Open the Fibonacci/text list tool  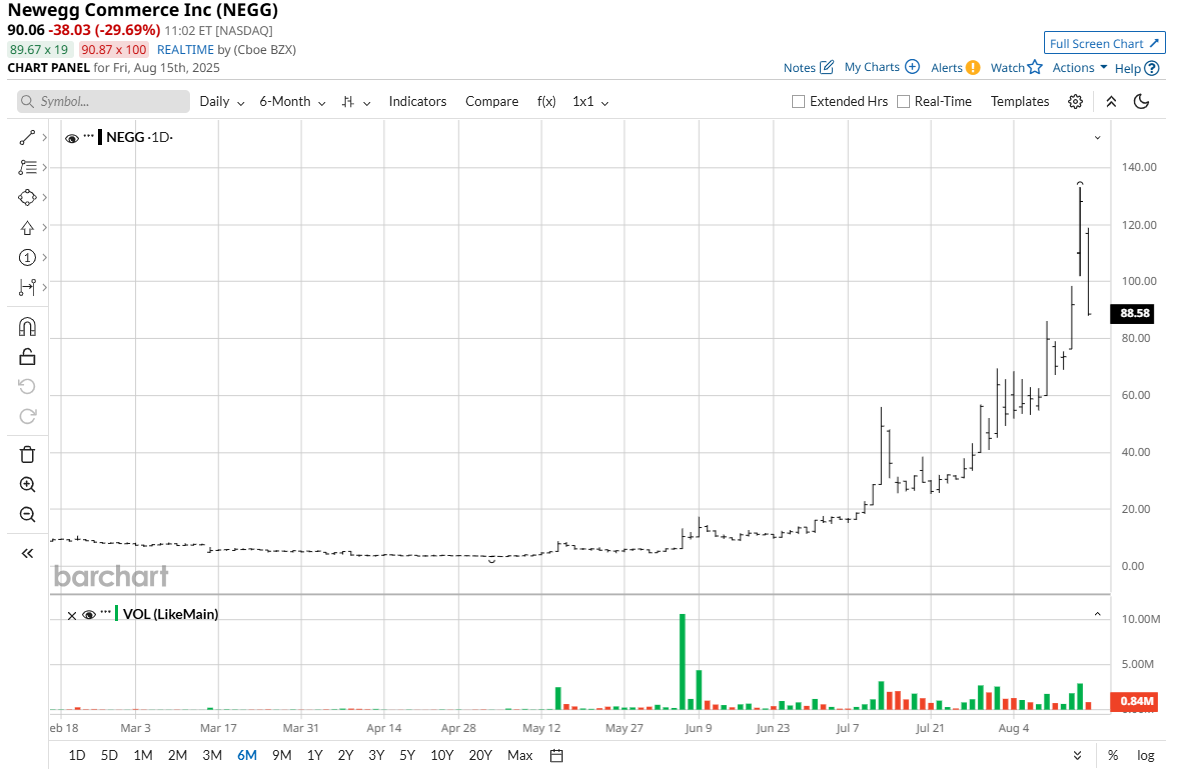[x=27, y=167]
